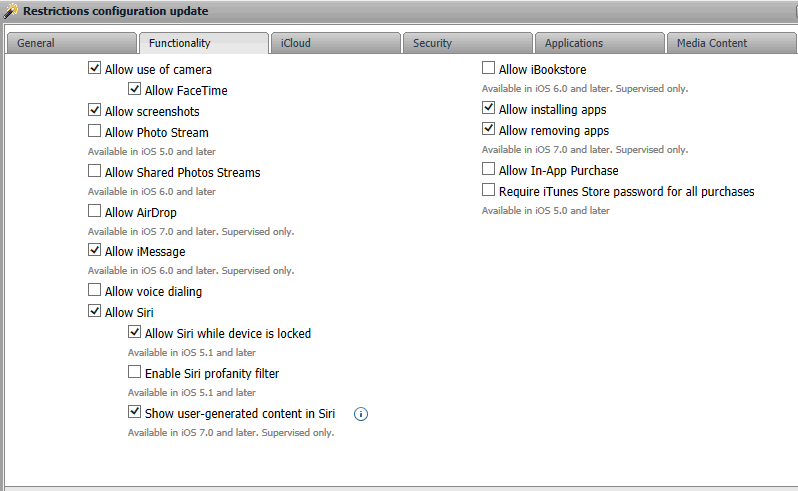This screenshot has height=491, width=798.
Task: Click the wizard icon in the title bar
Action: (x=10, y=11)
